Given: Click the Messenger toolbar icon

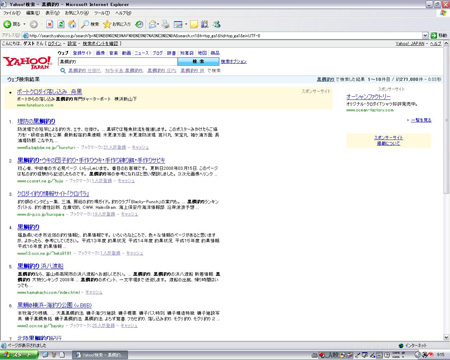Looking at the screenshot, I should (x=217, y=24).
